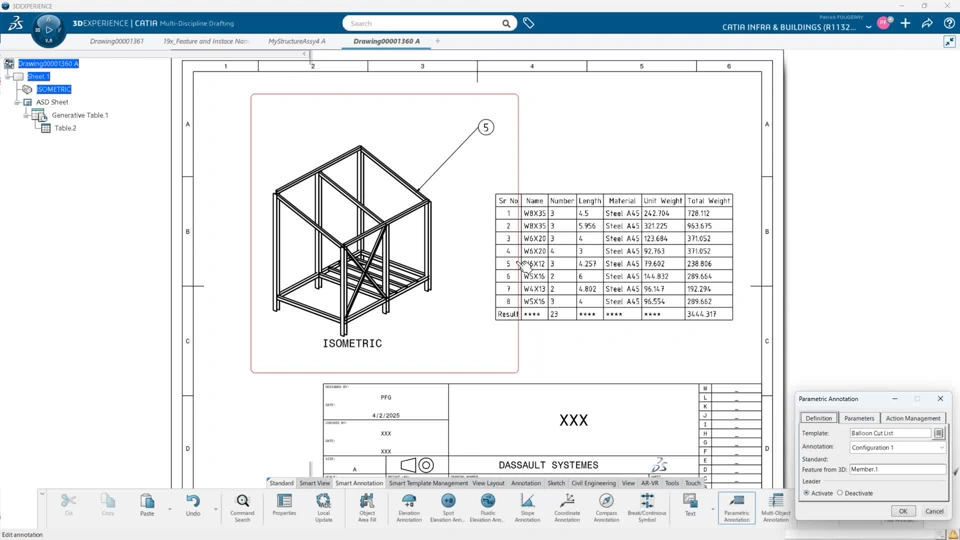Open Command Search tool
This screenshot has height=540, width=960.
pos(242,501)
